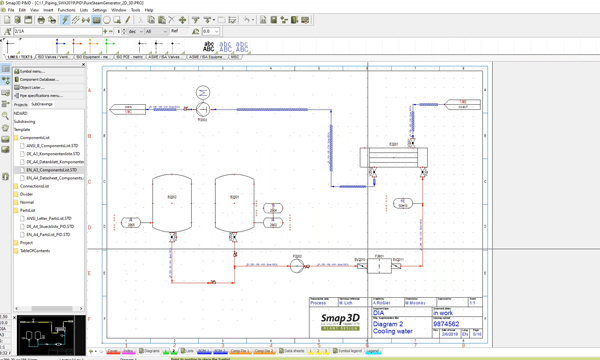The height and width of the screenshot is (360, 600).
Task: Select the pencil draw tool
Action: click(128, 20)
